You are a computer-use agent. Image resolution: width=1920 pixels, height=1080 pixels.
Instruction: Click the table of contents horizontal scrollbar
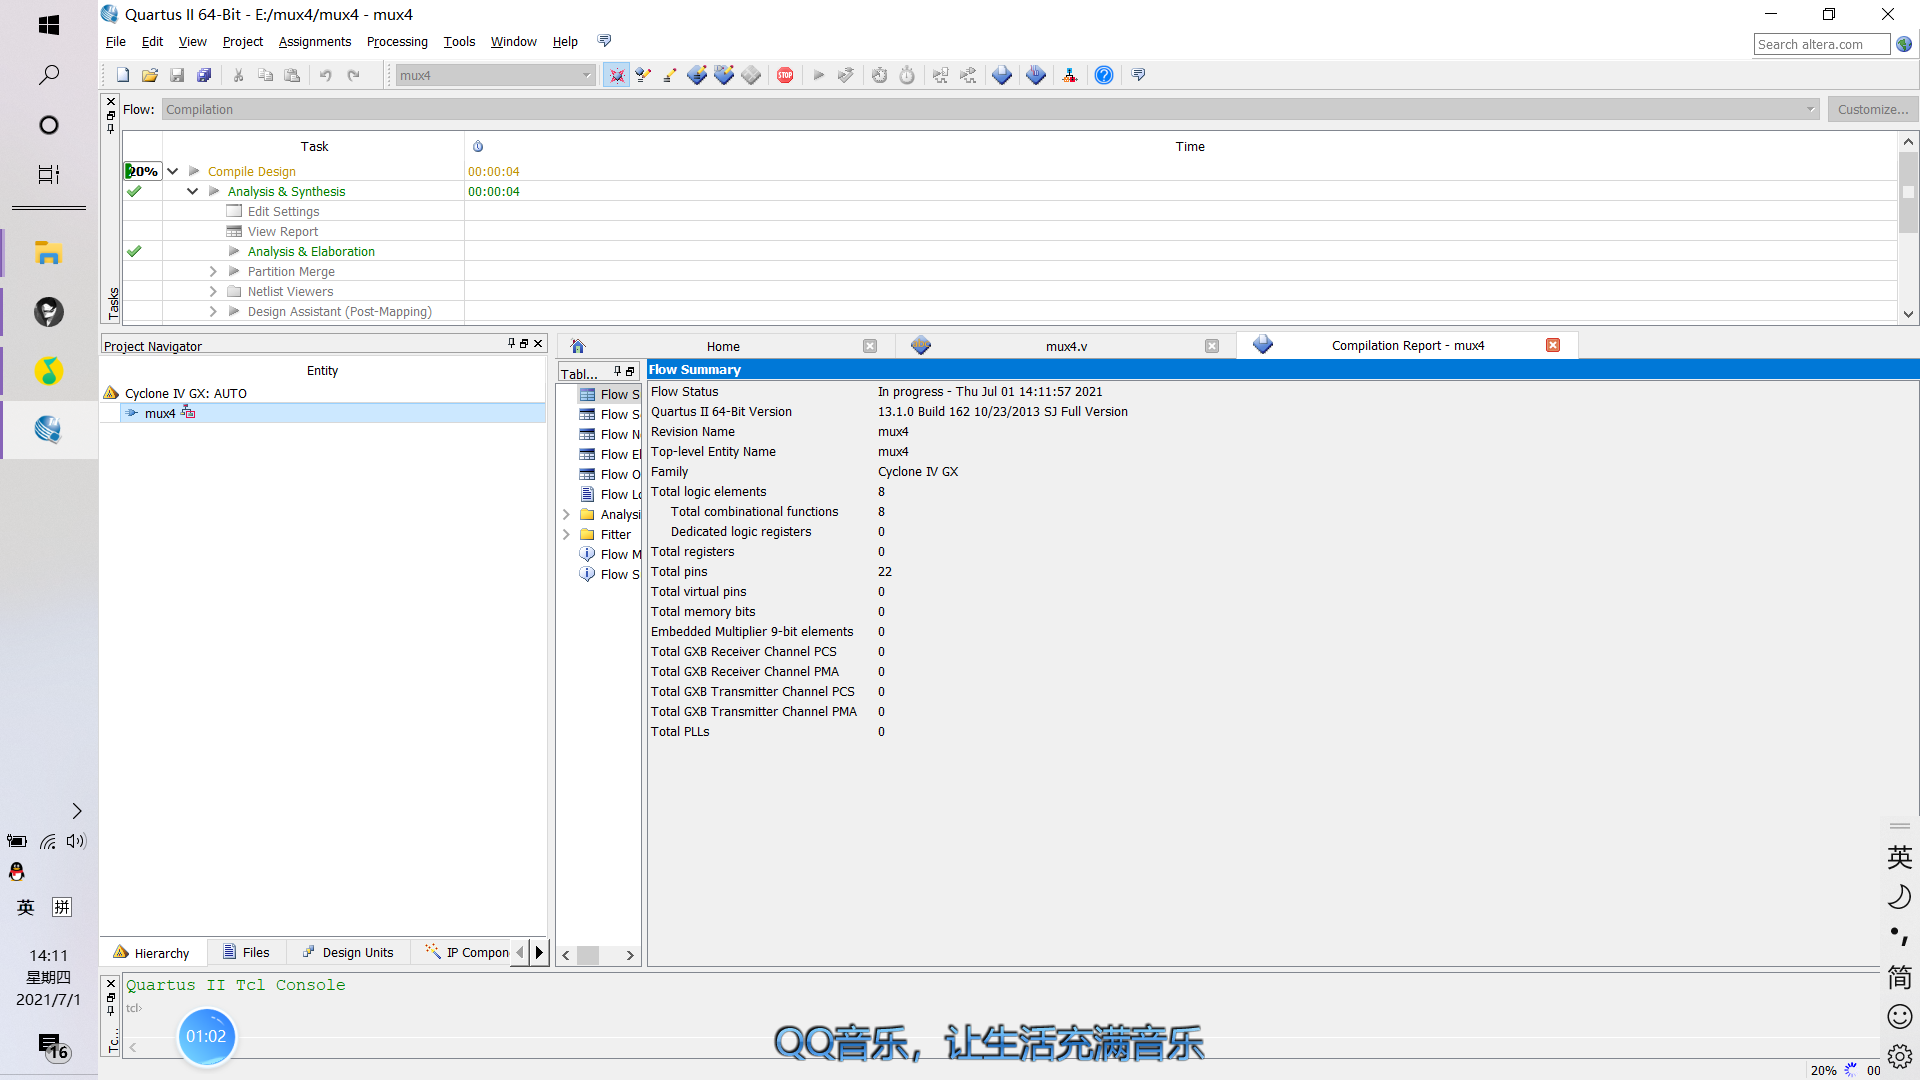[597, 955]
